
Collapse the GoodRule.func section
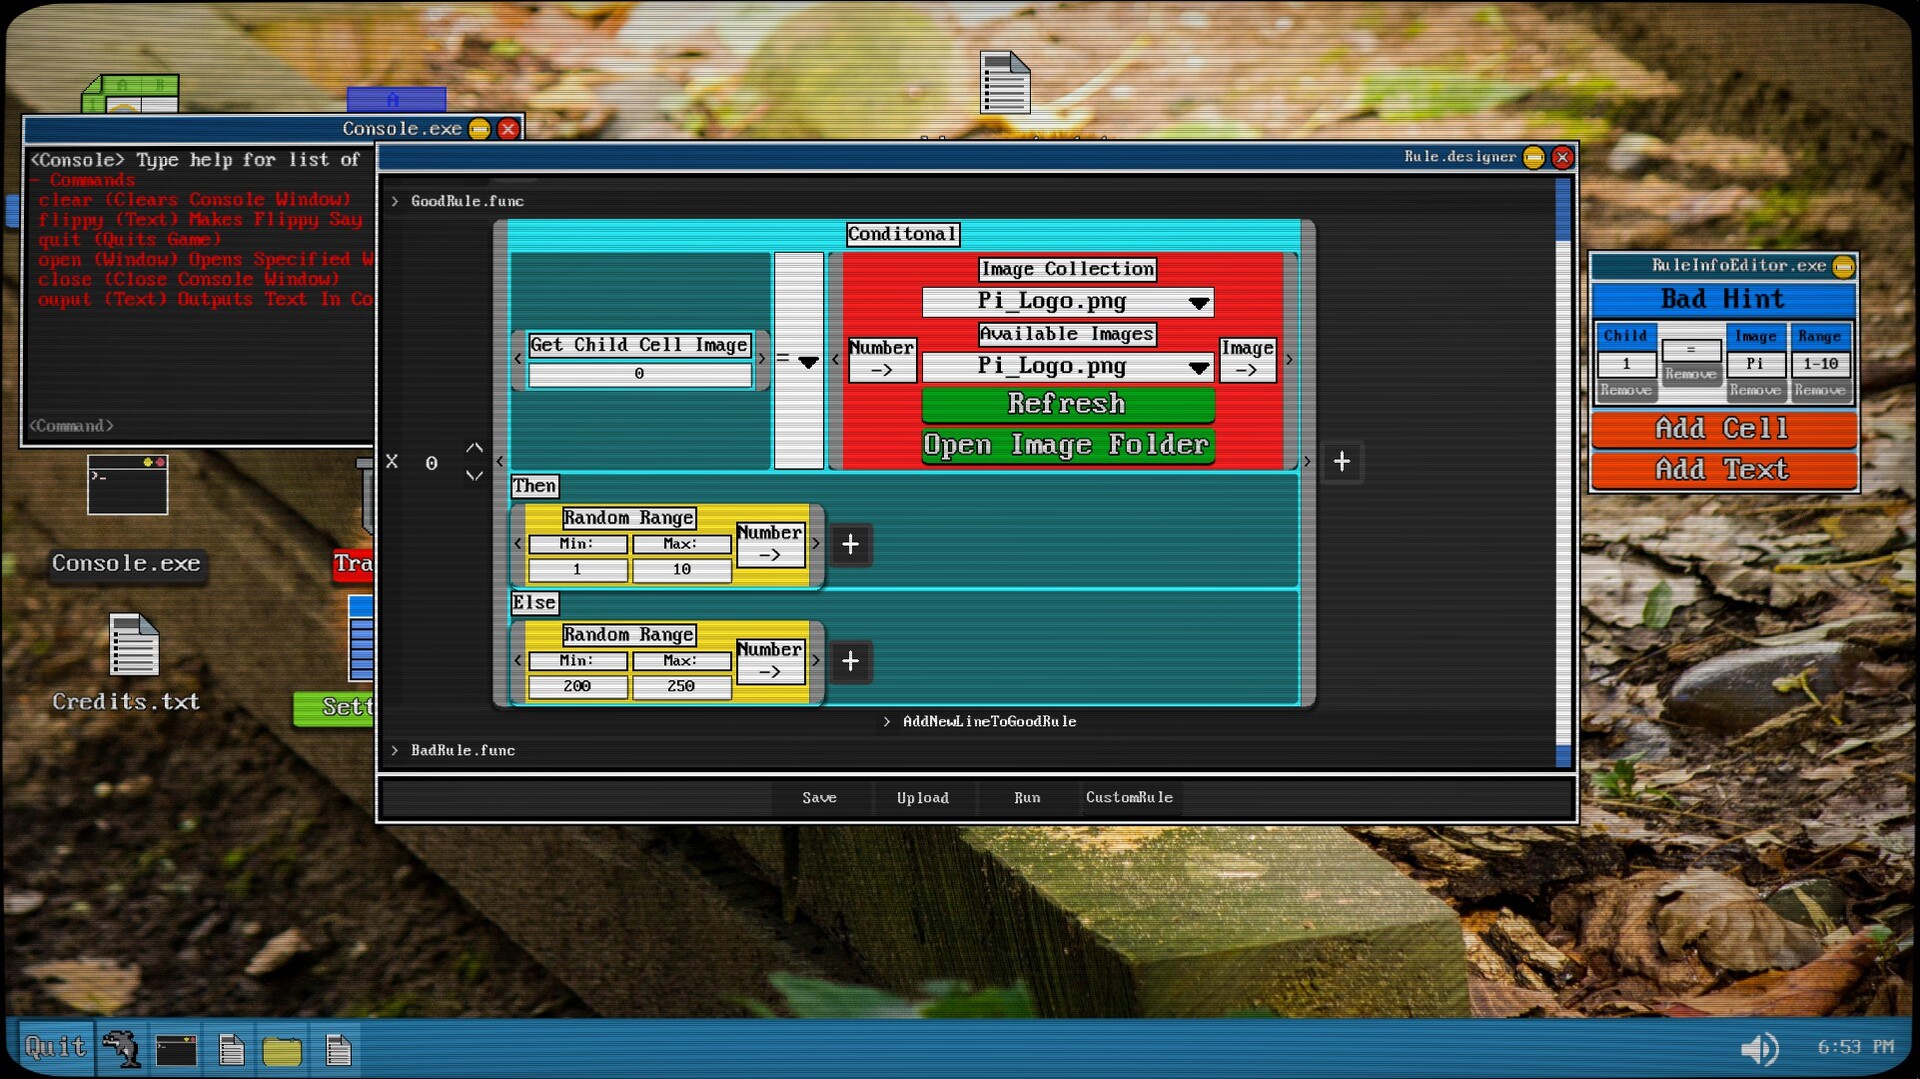(x=395, y=201)
